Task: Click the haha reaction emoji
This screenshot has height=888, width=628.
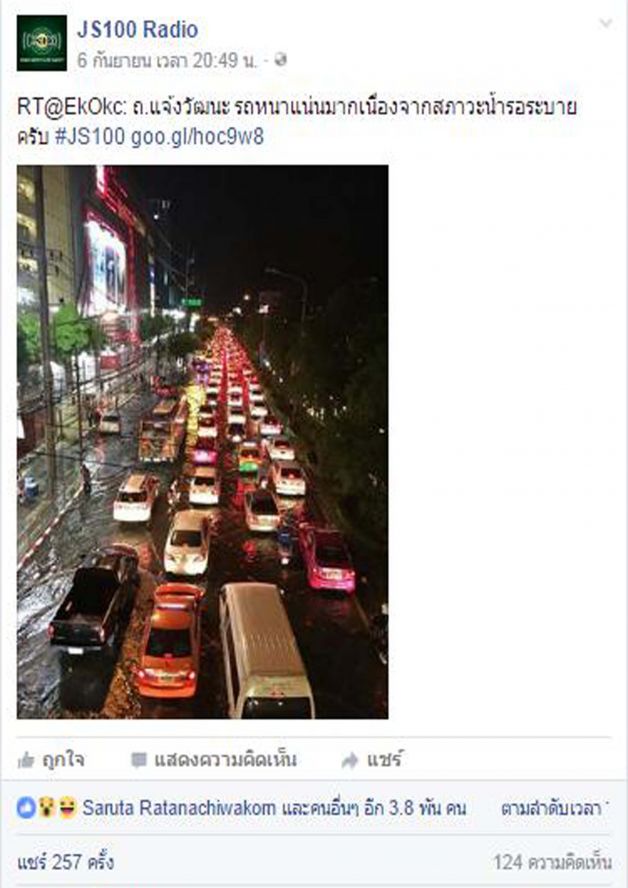Action: click(x=67, y=808)
